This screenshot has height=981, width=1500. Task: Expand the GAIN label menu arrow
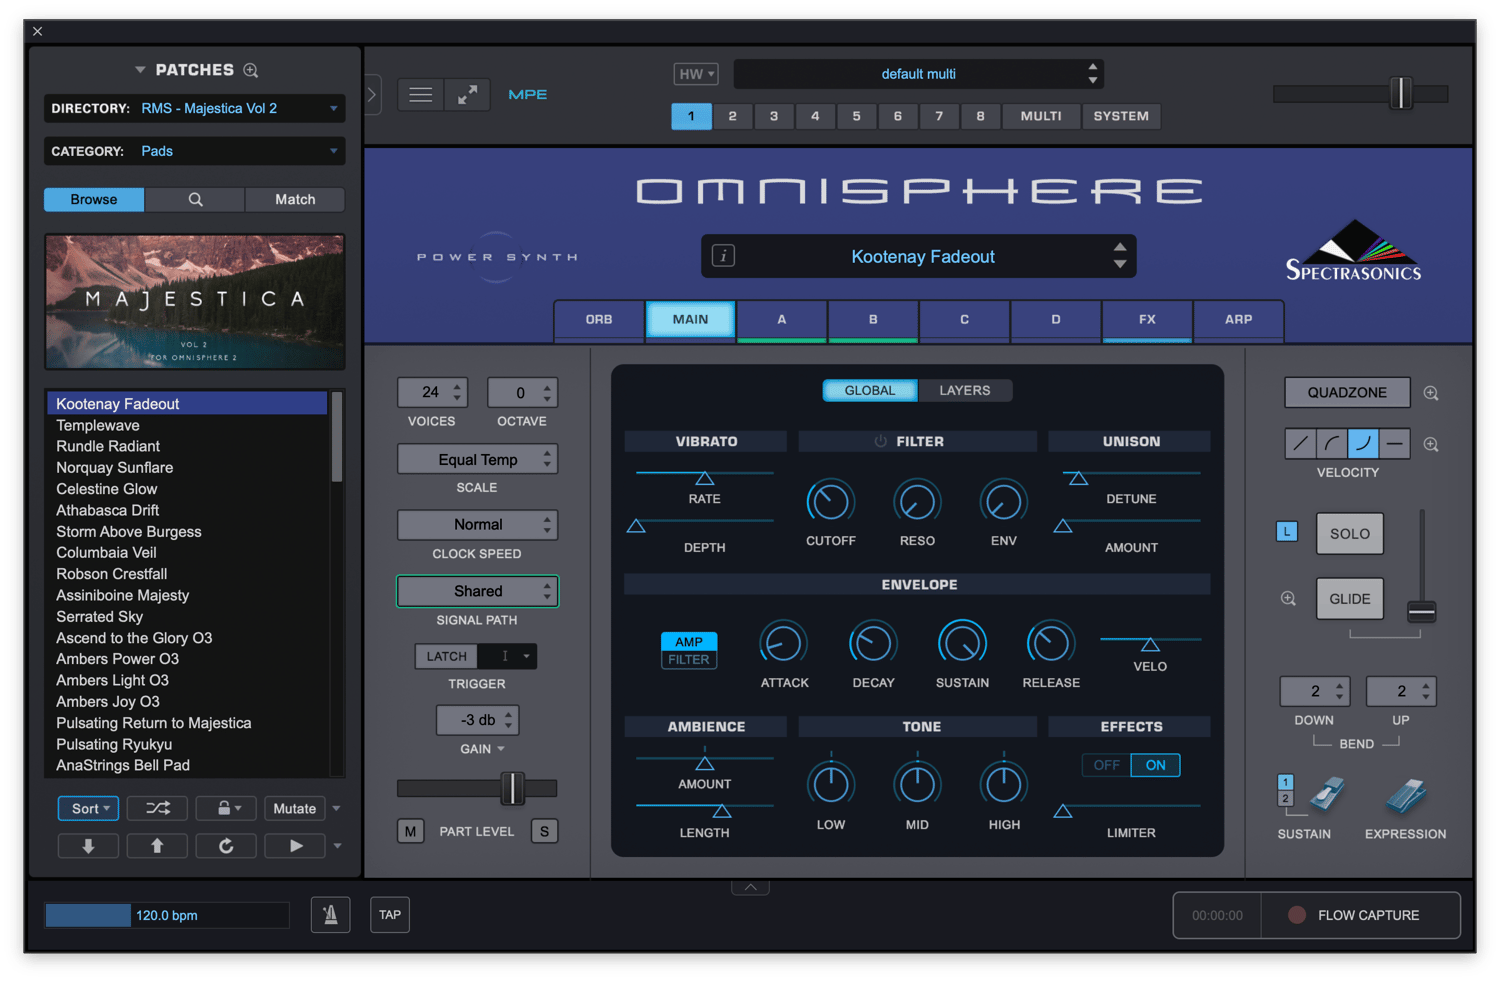click(x=501, y=749)
